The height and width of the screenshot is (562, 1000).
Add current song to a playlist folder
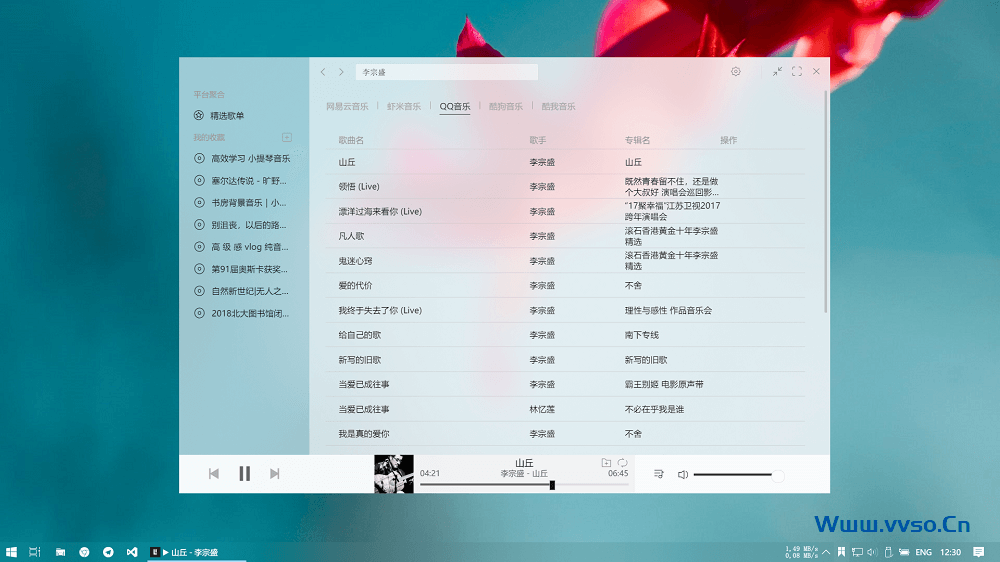(x=605, y=463)
